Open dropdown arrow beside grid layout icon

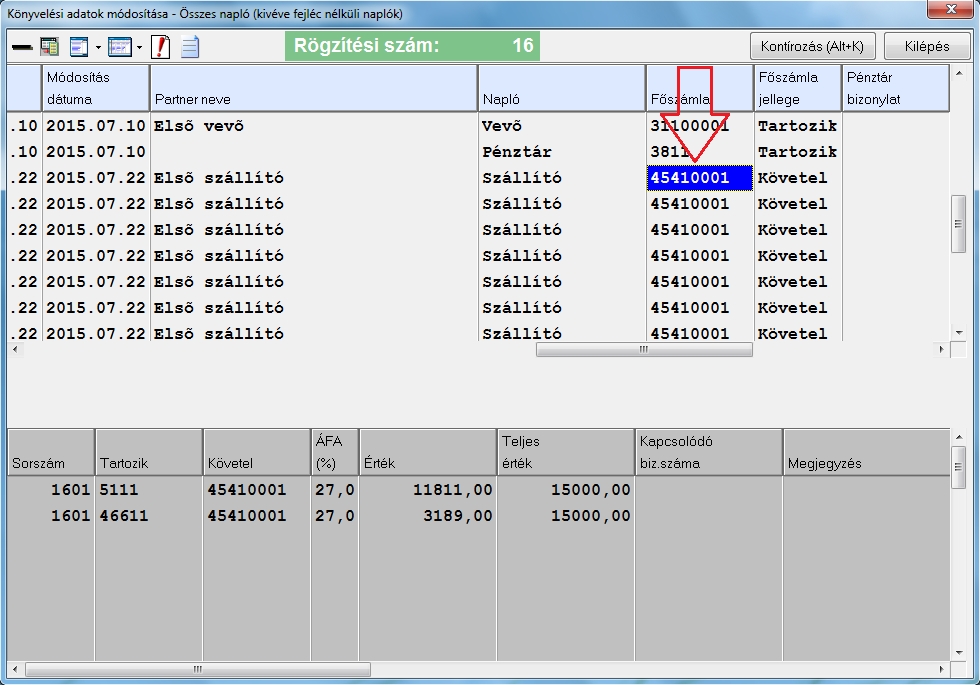point(139,48)
